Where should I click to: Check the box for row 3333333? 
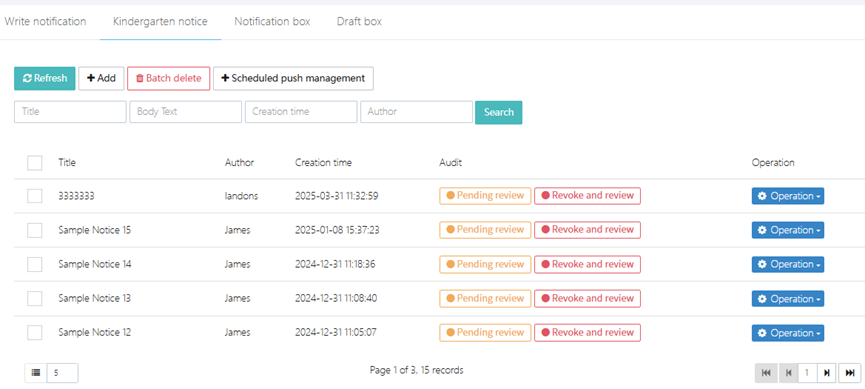pos(35,196)
